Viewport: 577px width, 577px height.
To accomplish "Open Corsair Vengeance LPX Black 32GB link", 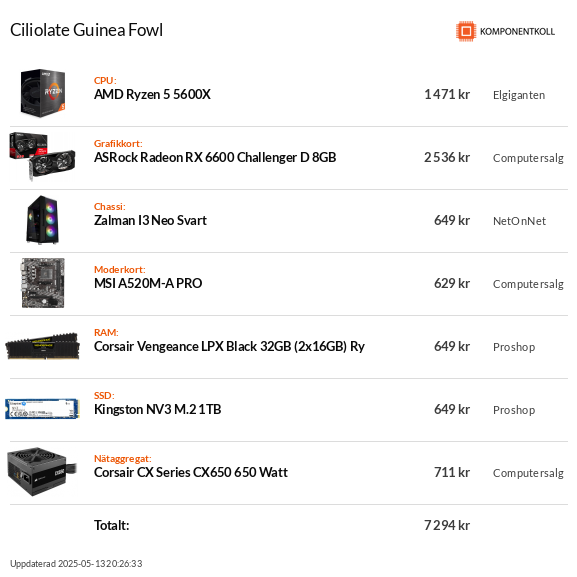I will (229, 347).
